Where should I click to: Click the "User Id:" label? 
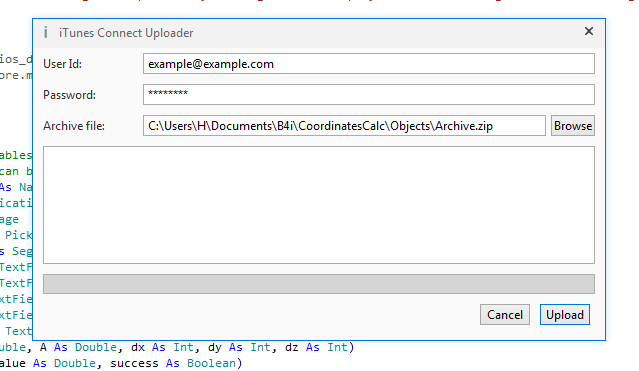[x=62, y=64]
